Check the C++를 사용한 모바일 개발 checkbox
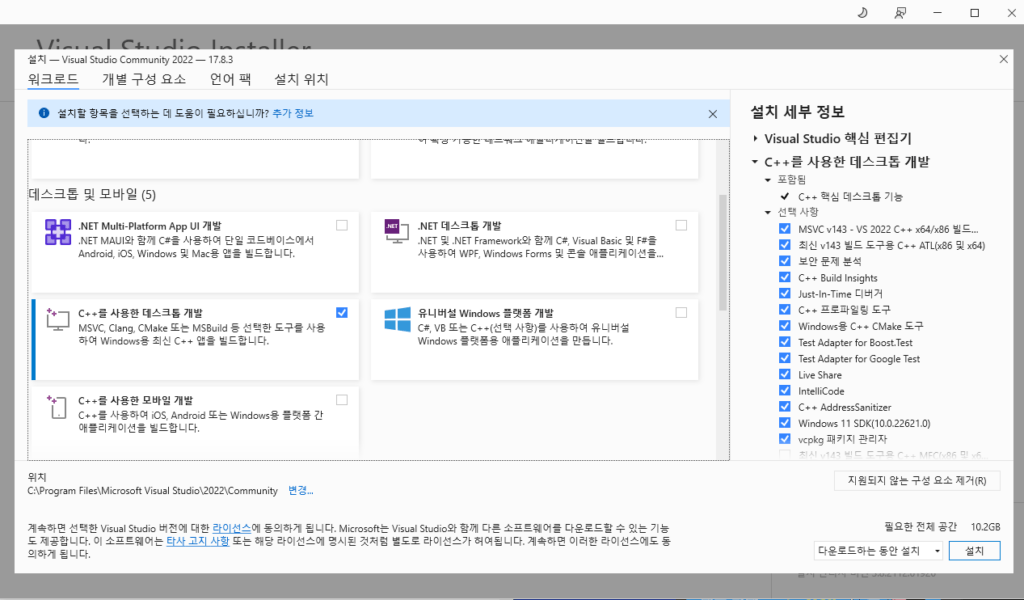The width and height of the screenshot is (1024, 600). point(342,400)
